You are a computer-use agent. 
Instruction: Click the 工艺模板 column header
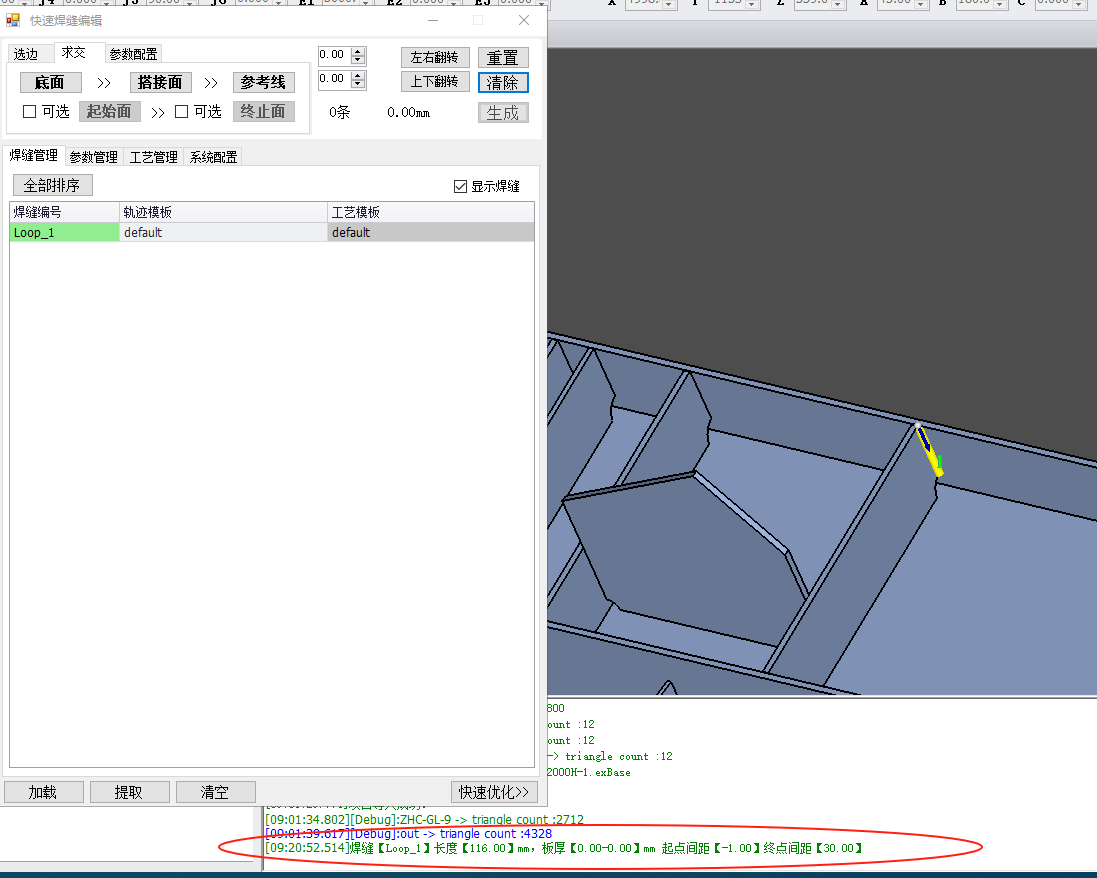point(430,212)
